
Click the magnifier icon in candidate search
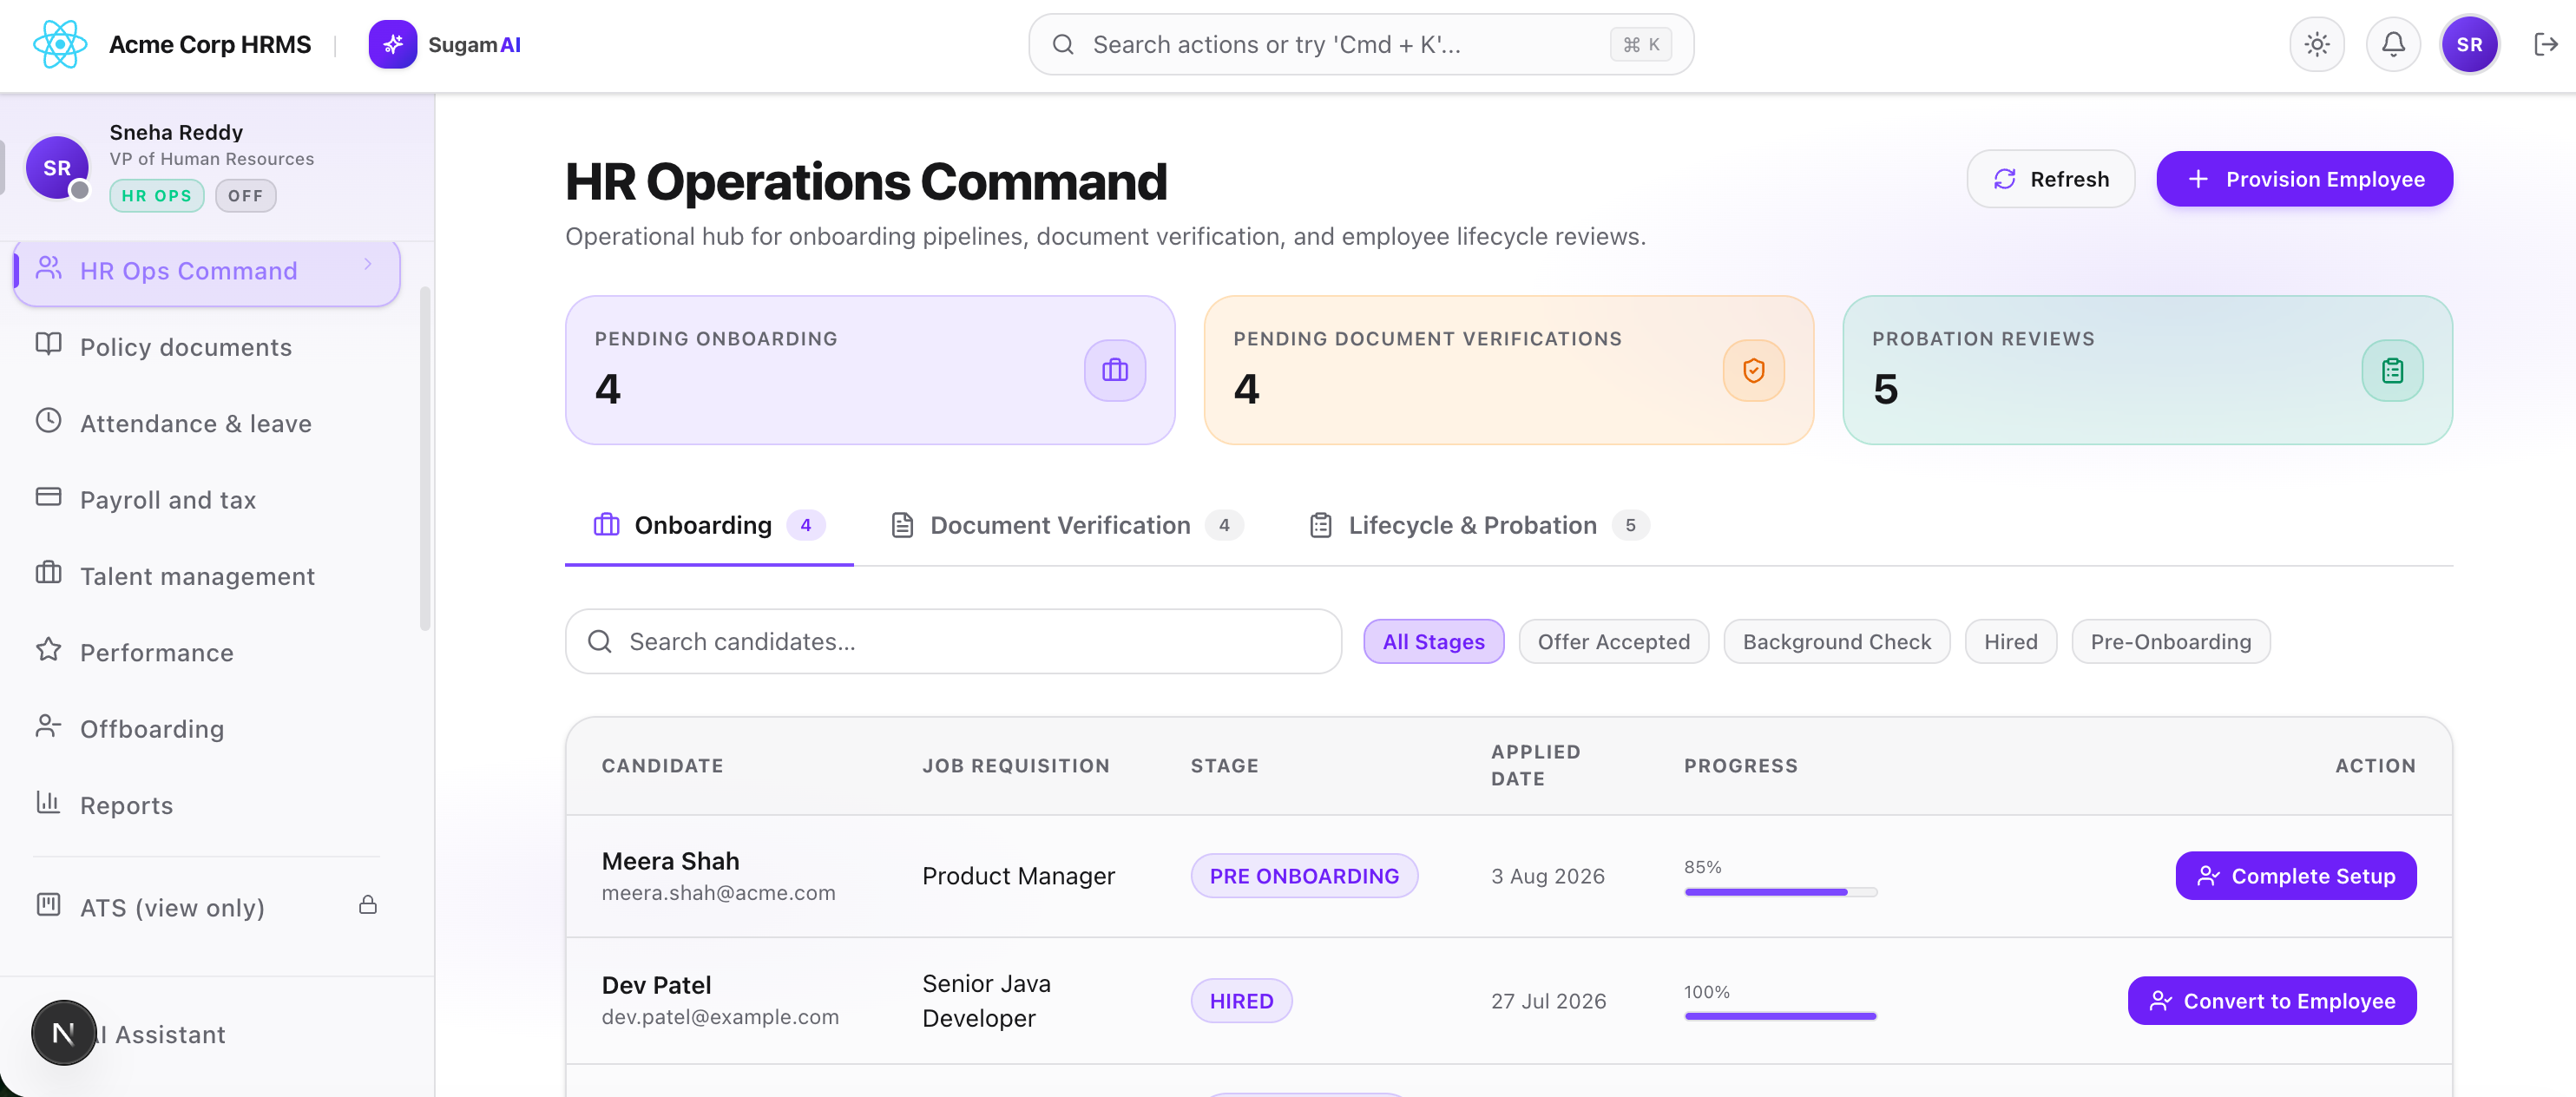600,642
